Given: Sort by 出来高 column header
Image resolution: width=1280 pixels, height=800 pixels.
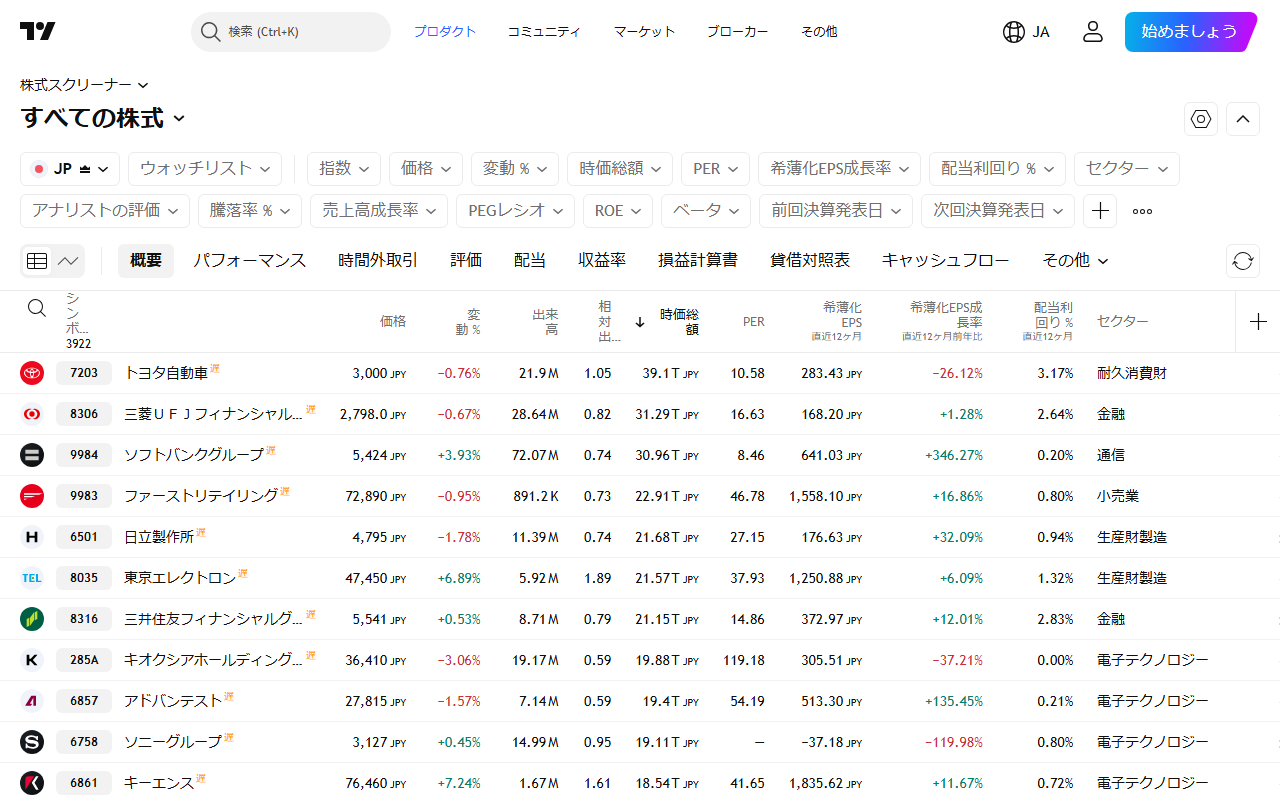Looking at the screenshot, I should pos(545,321).
